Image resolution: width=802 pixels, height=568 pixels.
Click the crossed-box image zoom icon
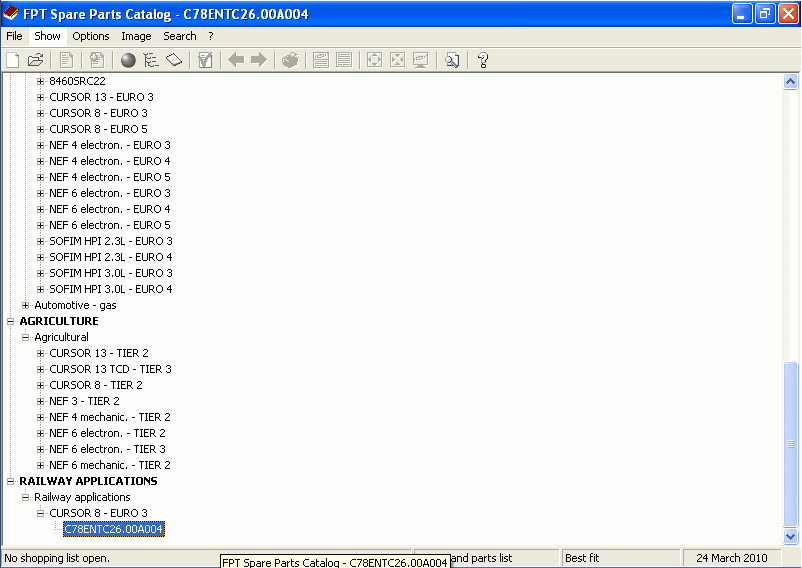click(x=397, y=60)
